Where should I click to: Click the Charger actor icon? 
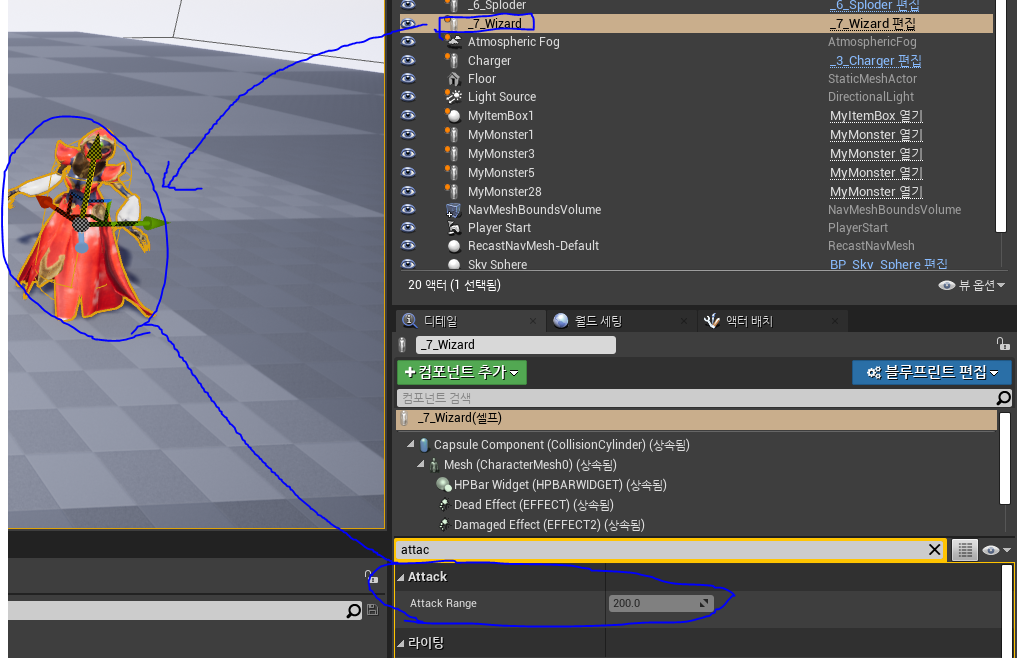click(453, 60)
